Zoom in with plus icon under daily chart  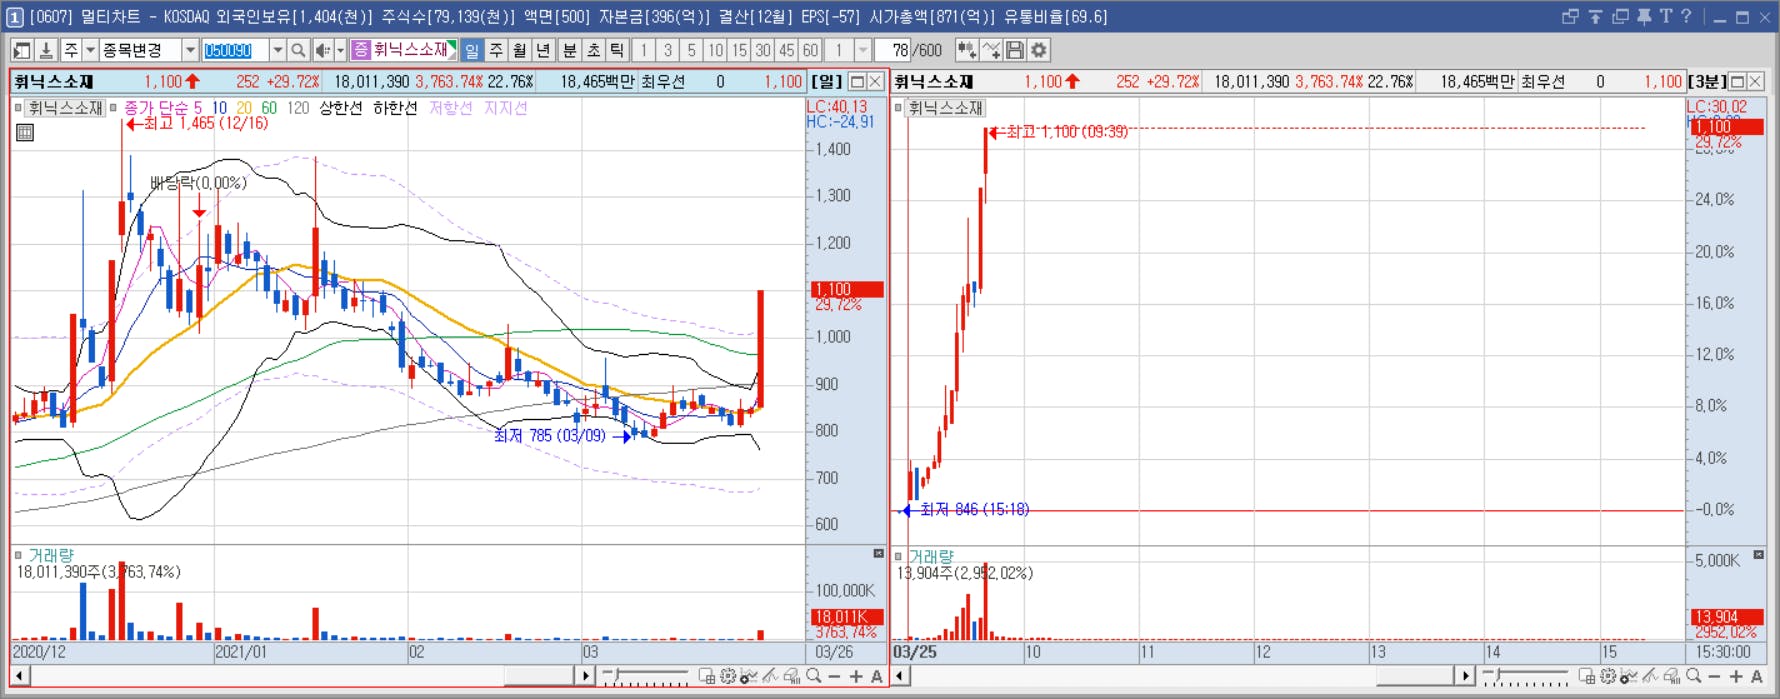coord(856,677)
